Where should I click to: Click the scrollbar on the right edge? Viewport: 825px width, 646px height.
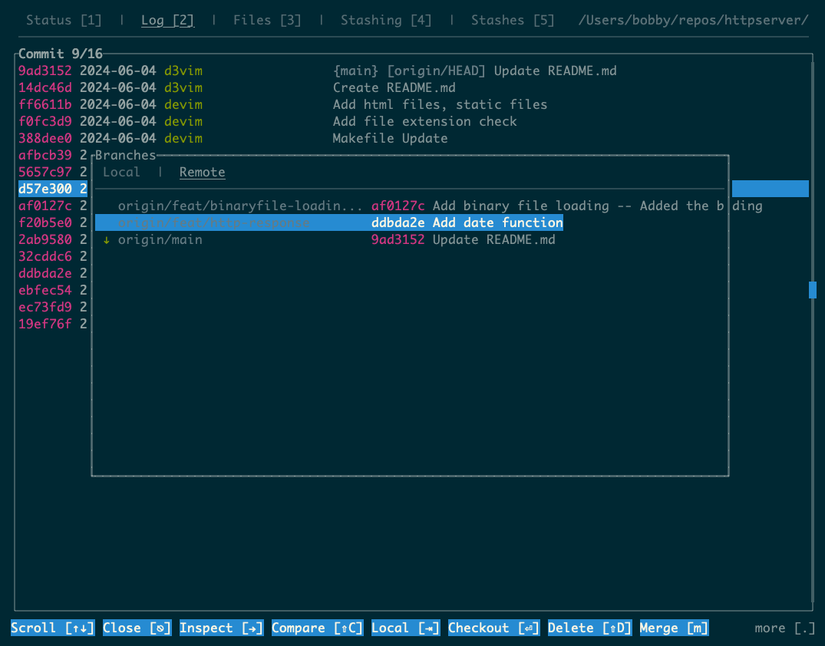[x=812, y=290]
